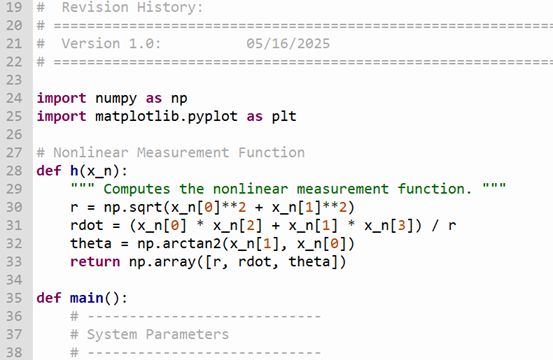
Task: Click 'Revision History:' comment on line 19
Action: (133, 7)
